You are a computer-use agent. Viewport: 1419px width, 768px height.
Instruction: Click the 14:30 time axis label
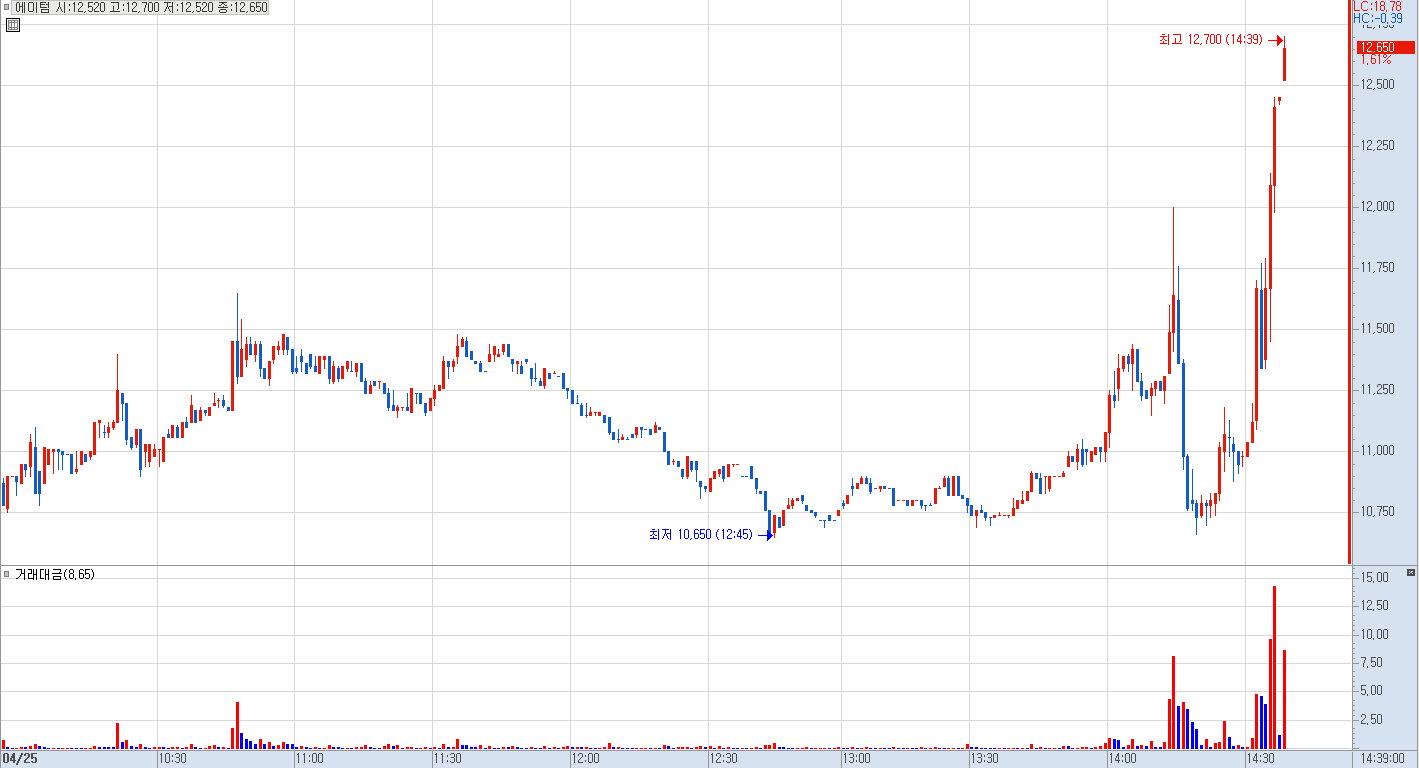(1260, 760)
